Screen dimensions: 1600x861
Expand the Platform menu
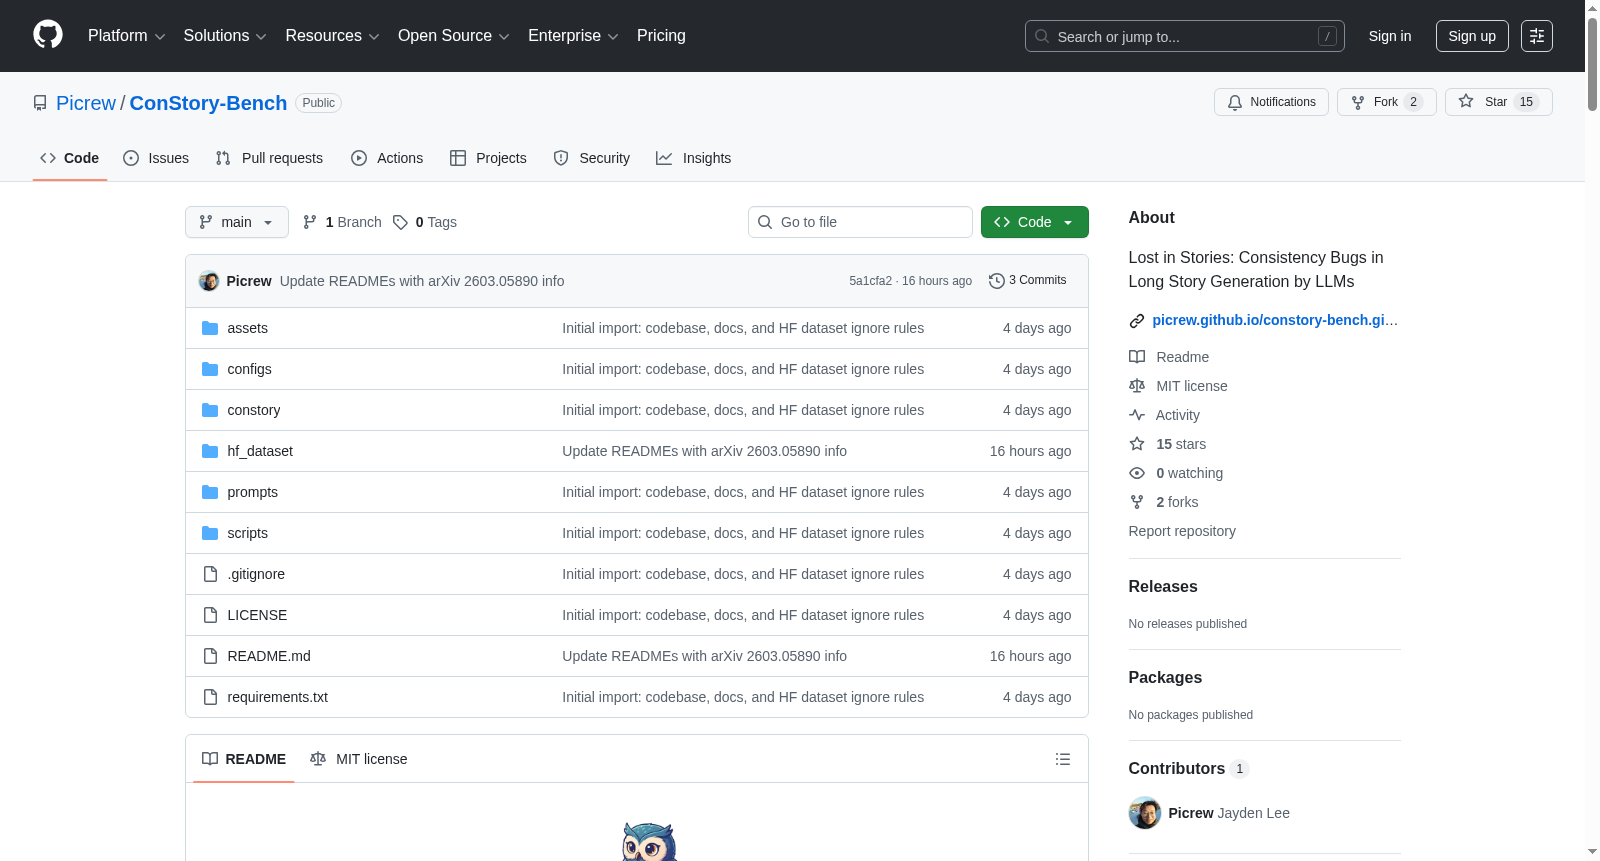[126, 36]
